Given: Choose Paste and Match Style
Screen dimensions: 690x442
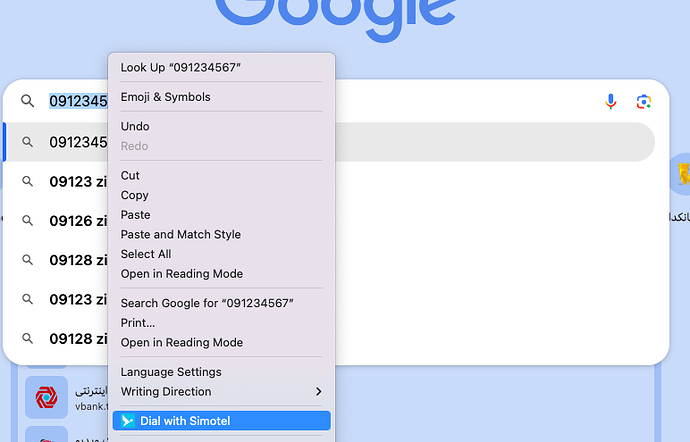Looking at the screenshot, I should click(221, 234).
